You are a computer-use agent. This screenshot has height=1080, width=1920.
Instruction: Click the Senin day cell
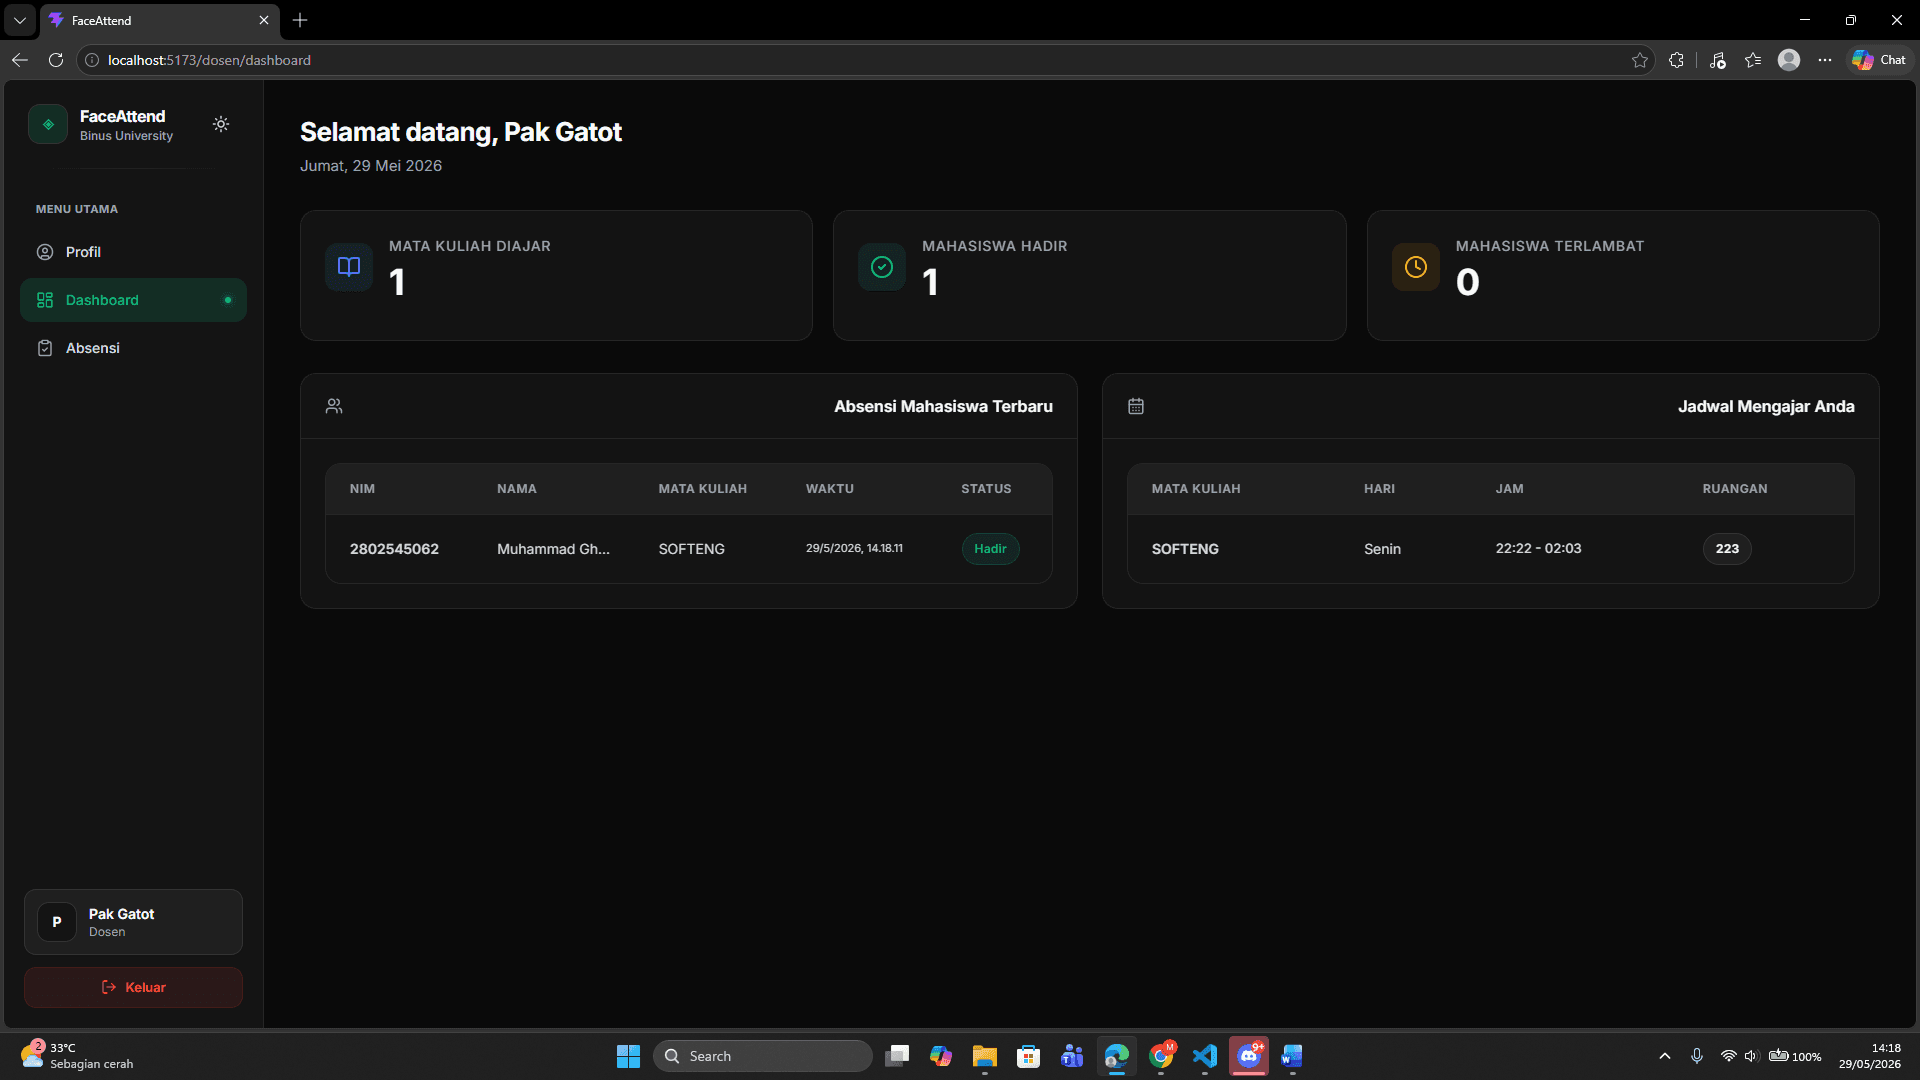(1382, 549)
